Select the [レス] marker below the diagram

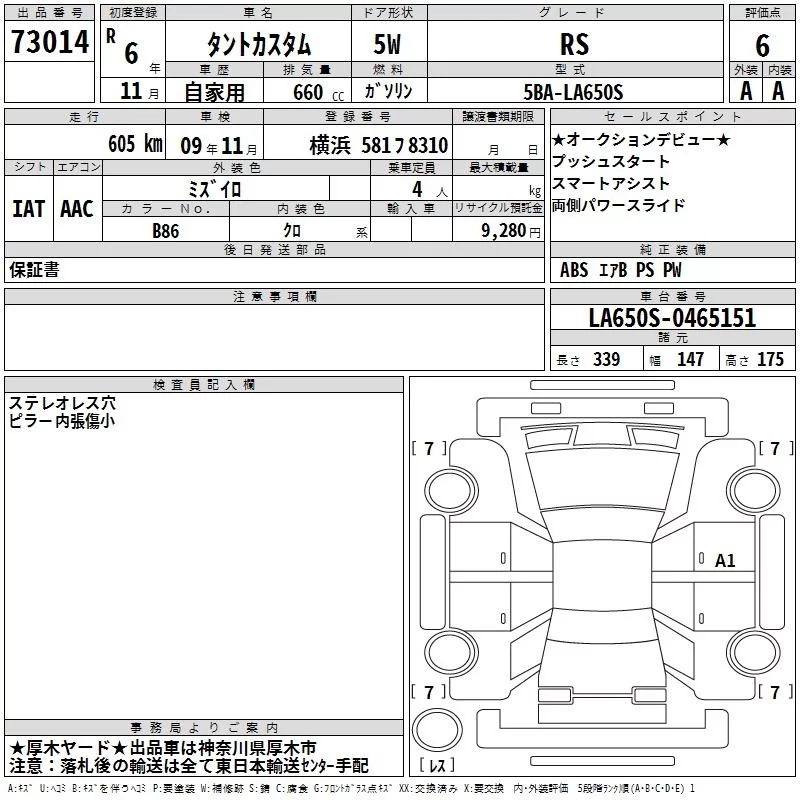click(x=438, y=766)
